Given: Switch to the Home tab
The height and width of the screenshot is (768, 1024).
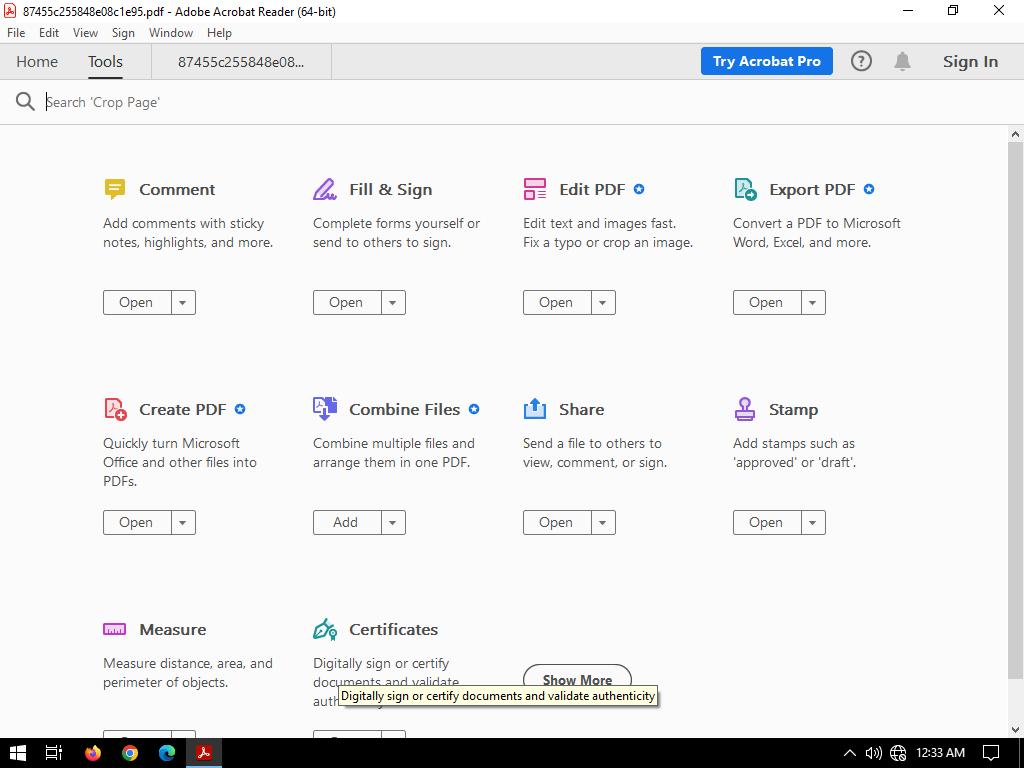Looking at the screenshot, I should 37,61.
